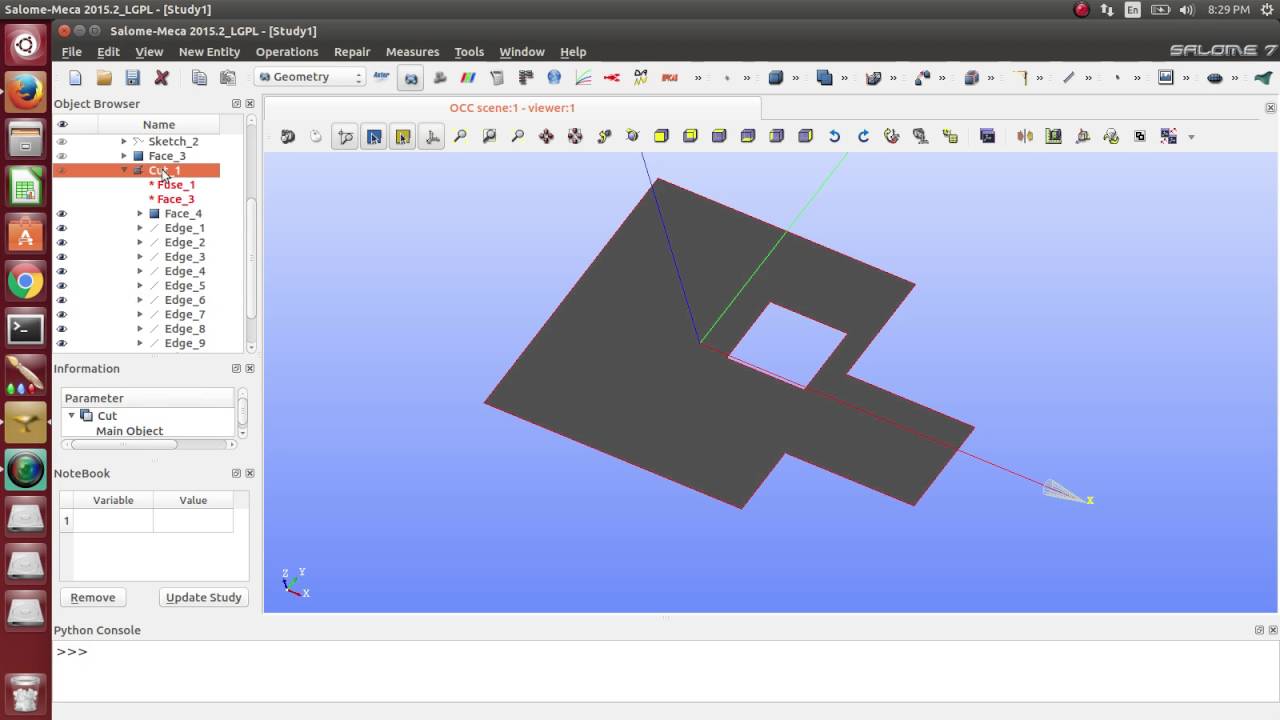The width and height of the screenshot is (1280, 720).
Task: Toggle the yellow preselection mode button
Action: [x=403, y=136]
